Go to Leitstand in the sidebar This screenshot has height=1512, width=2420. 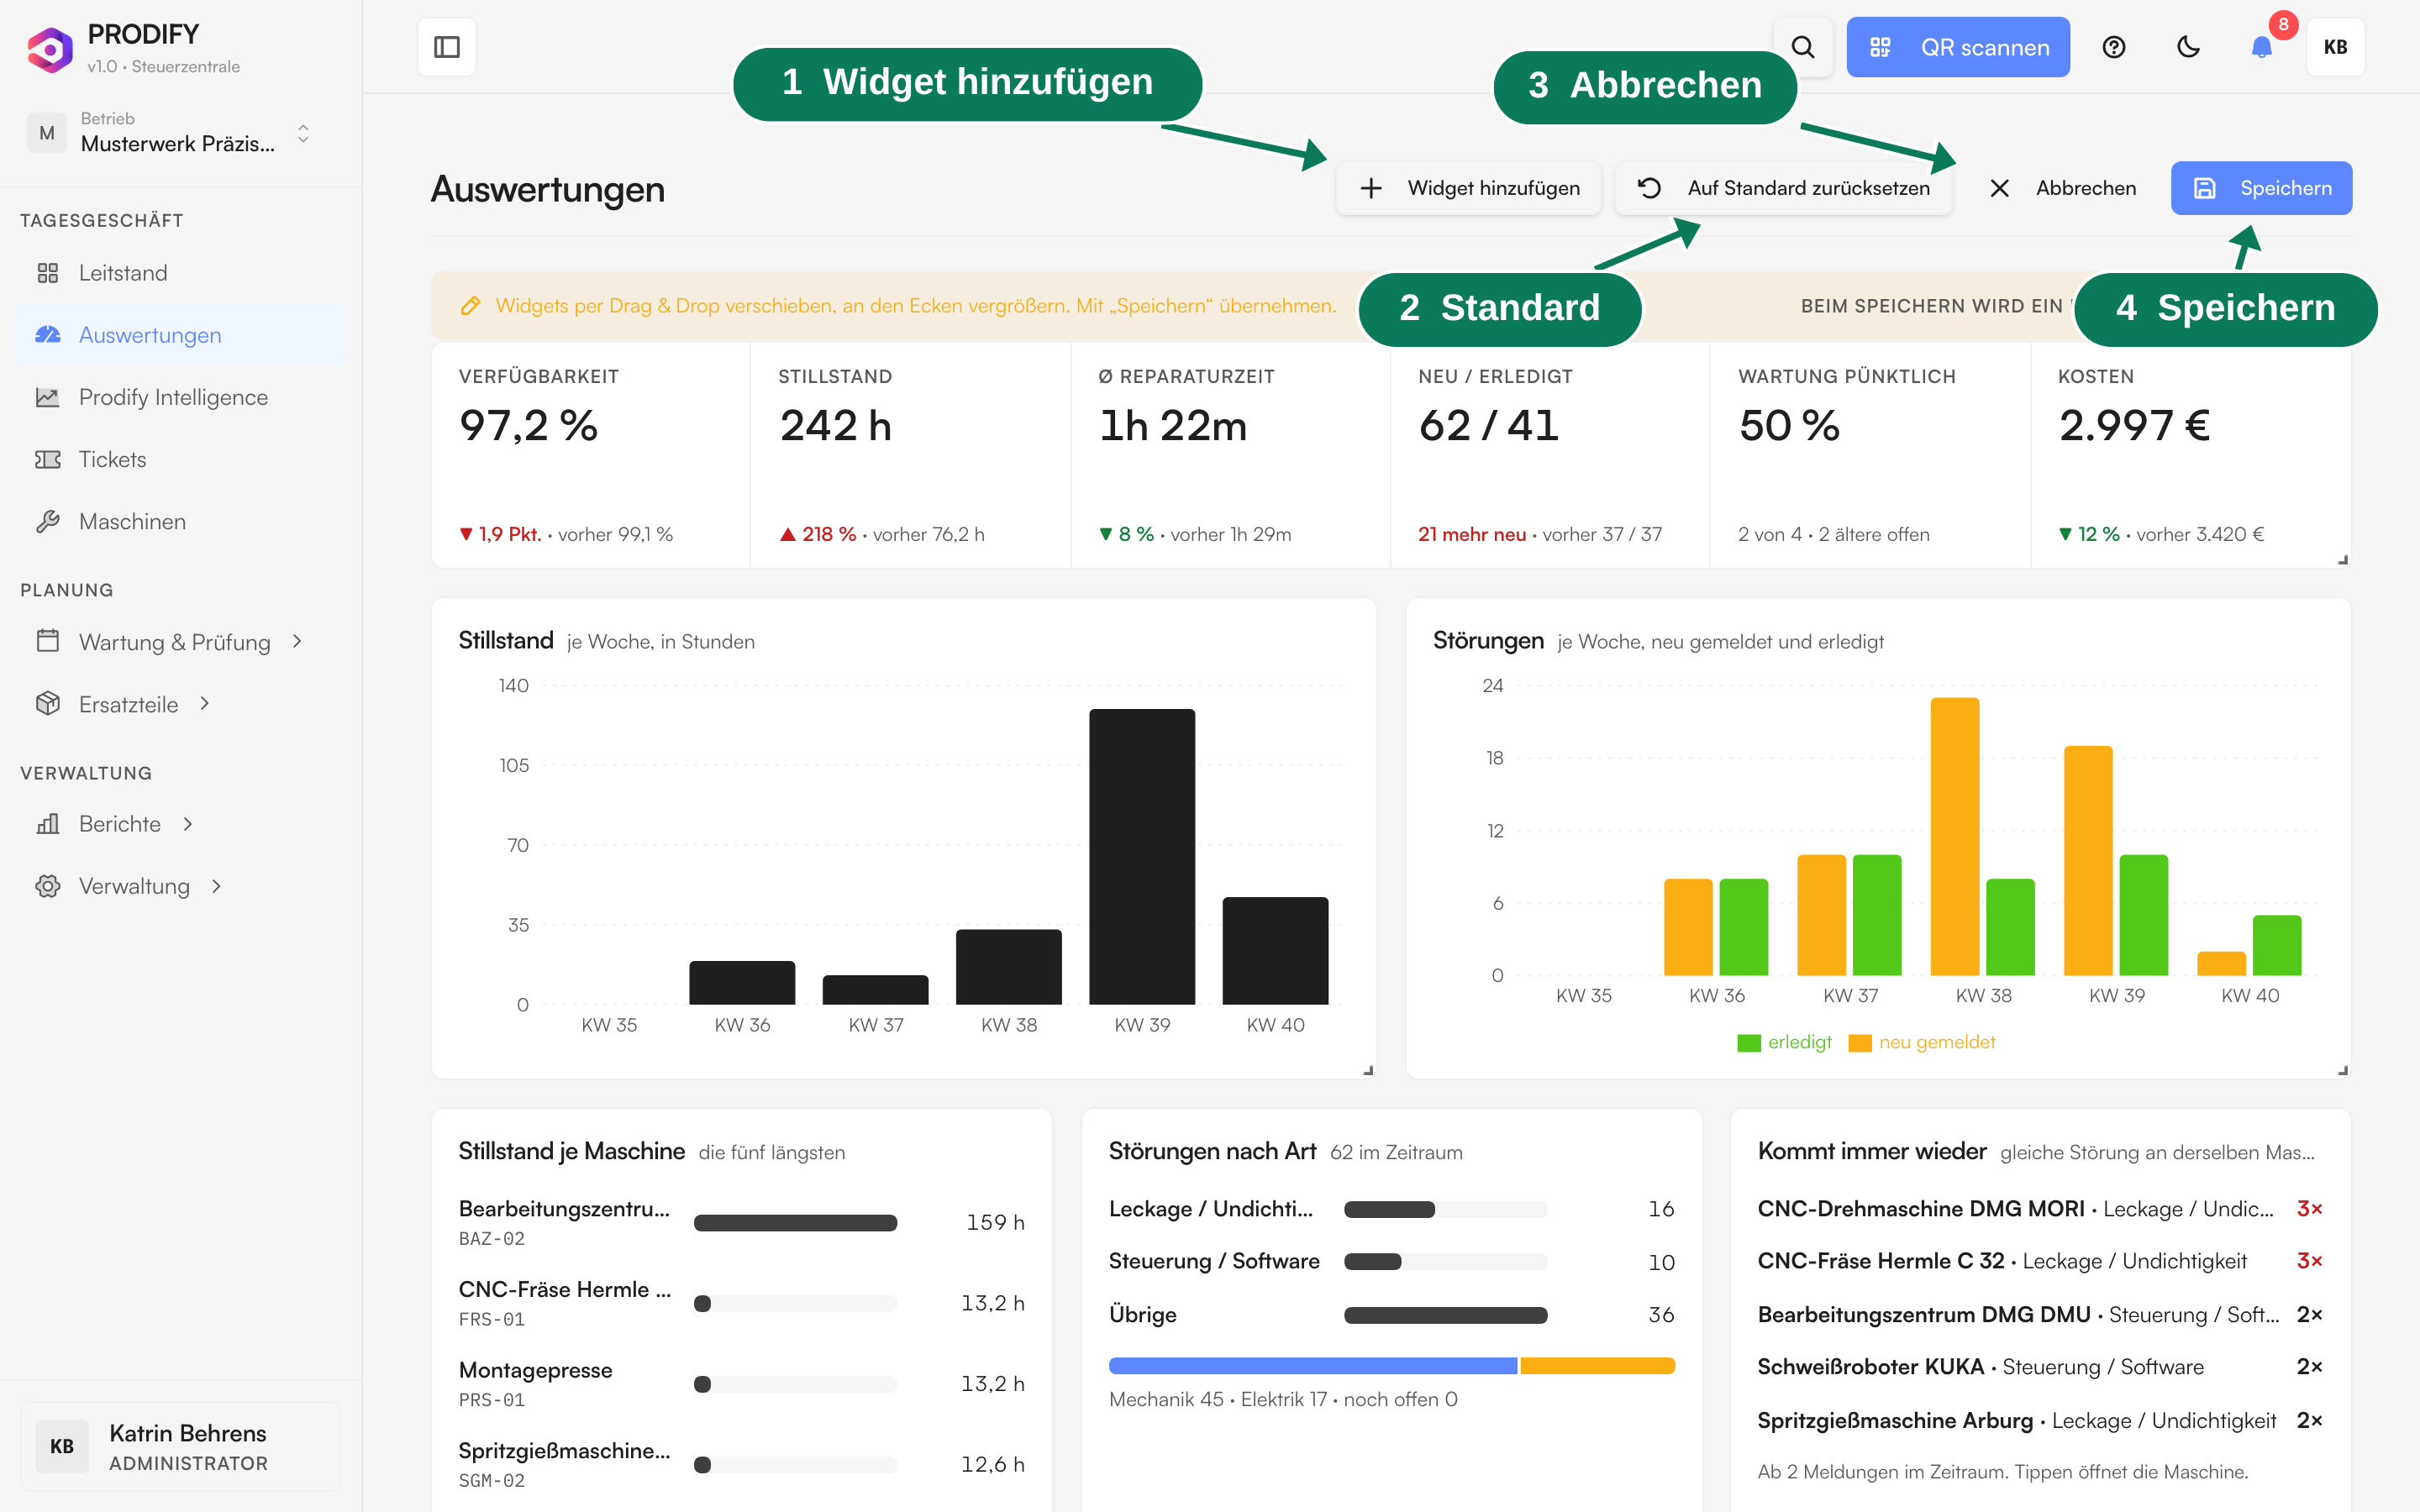pyautogui.click(x=123, y=273)
